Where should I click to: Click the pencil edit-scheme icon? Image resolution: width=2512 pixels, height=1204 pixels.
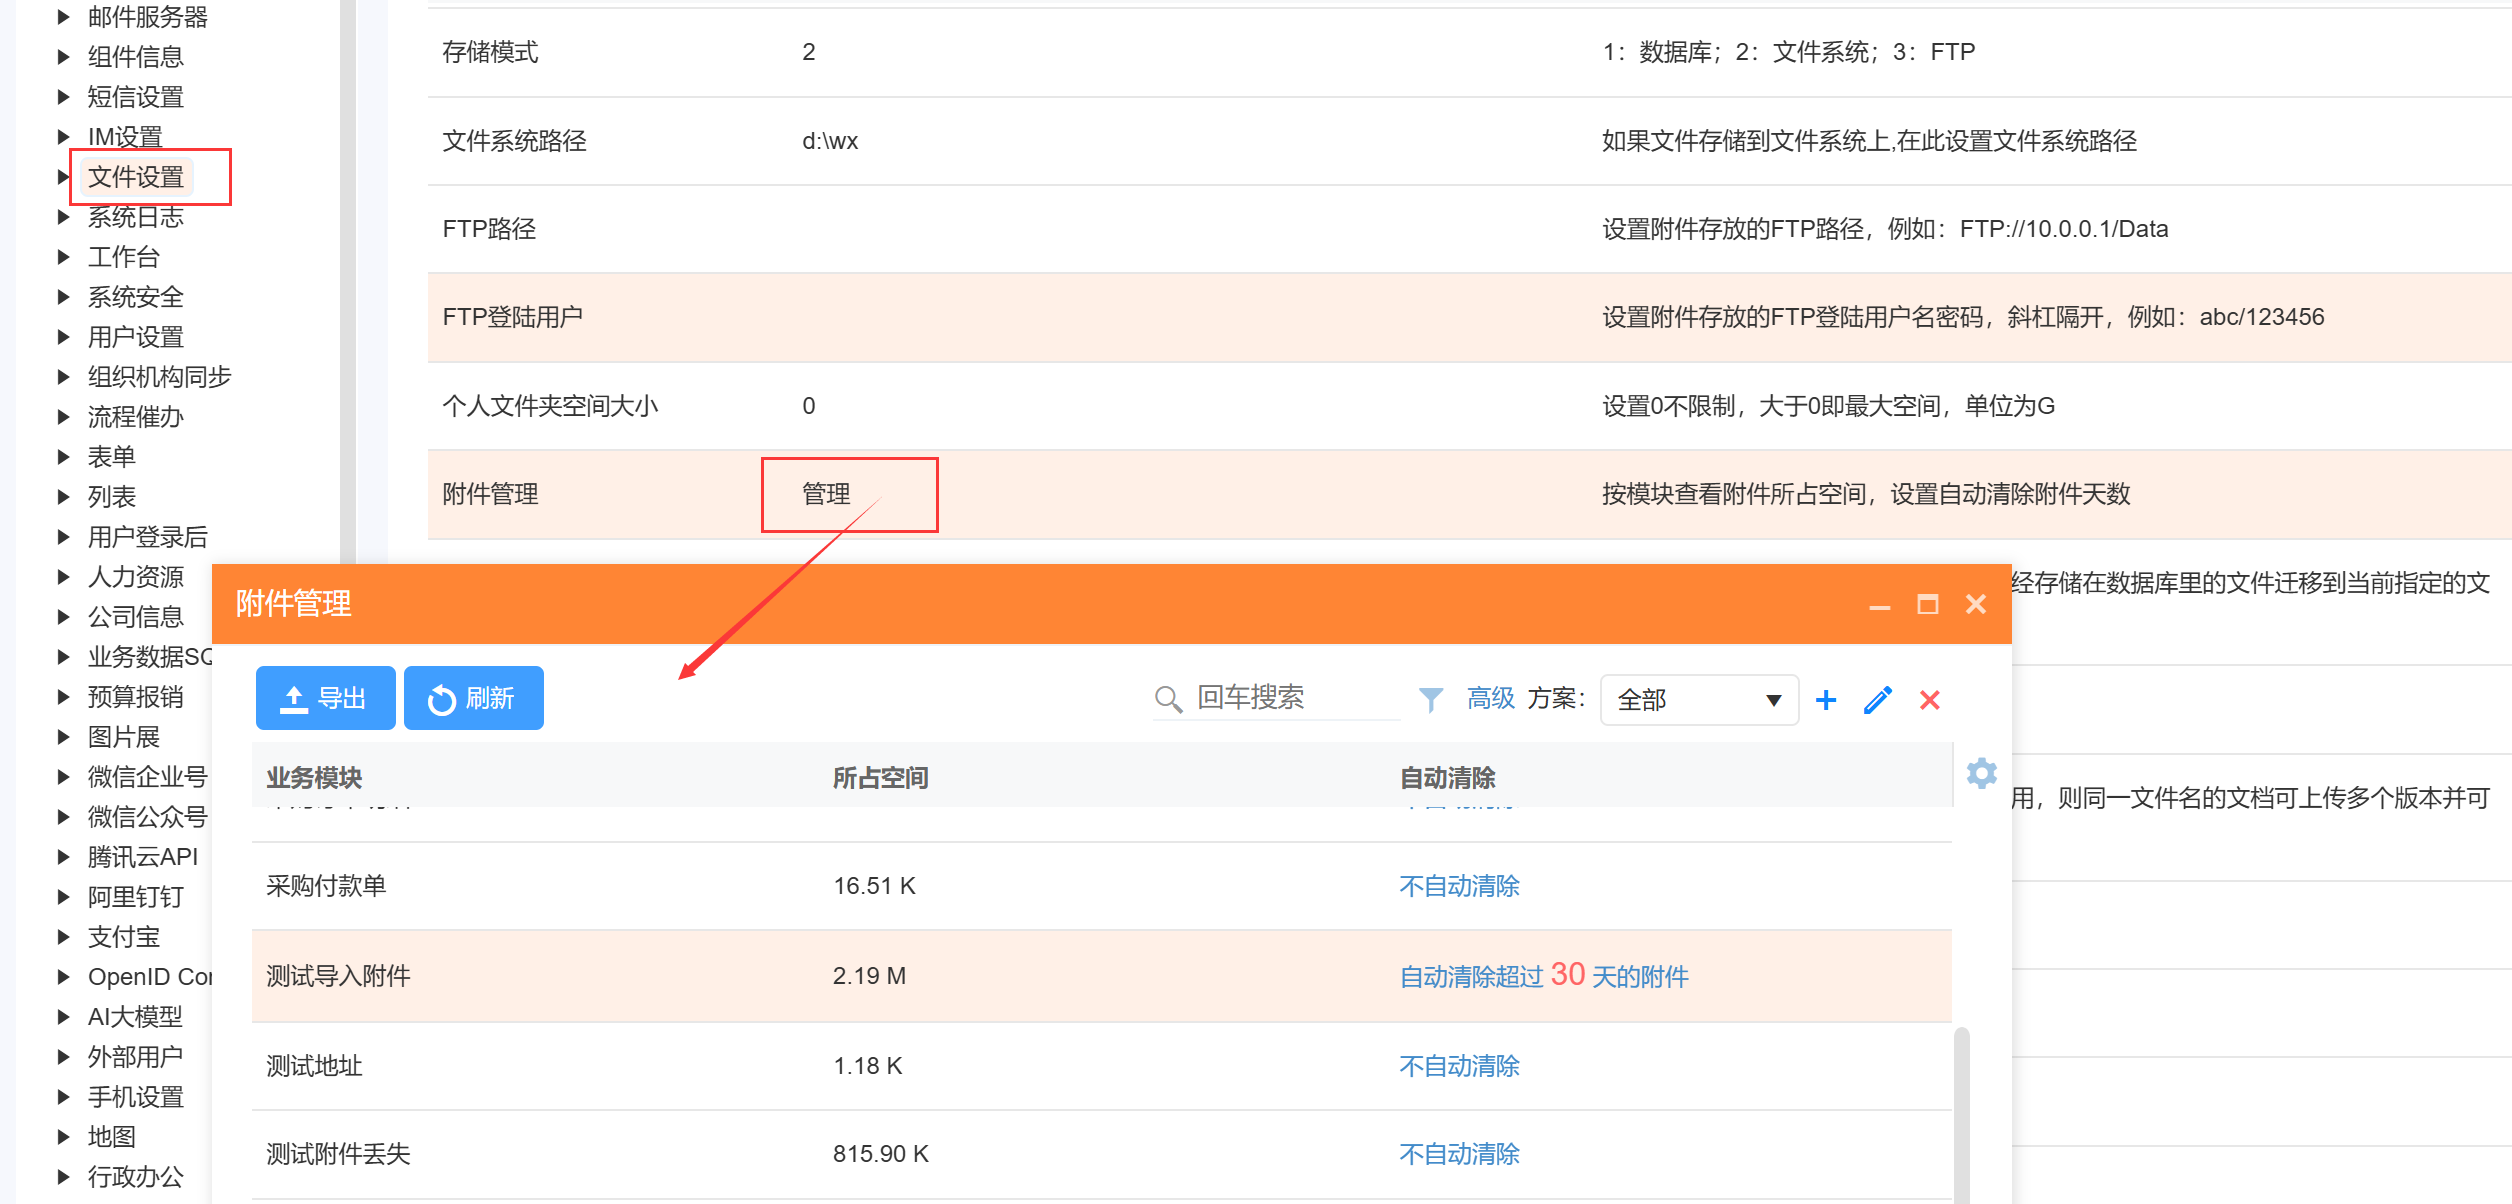[1877, 700]
